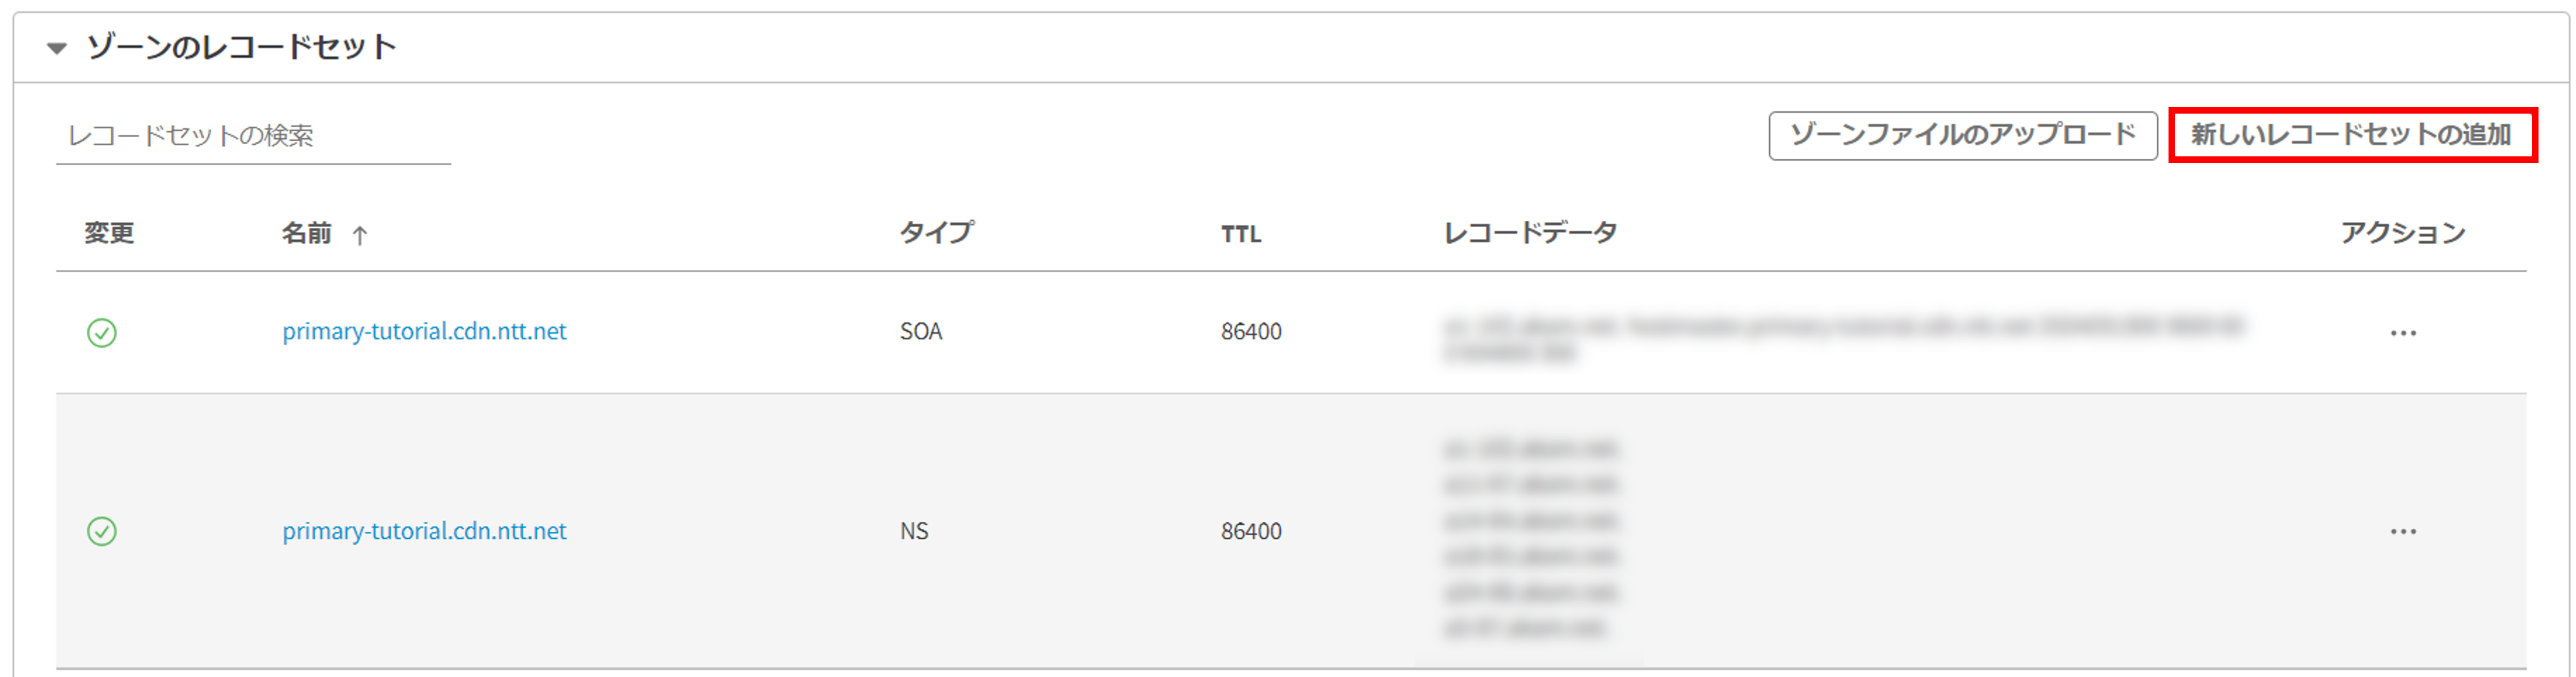Click the 新しいレコードセットの追加 button
Image resolution: width=2576 pixels, height=677 pixels.
click(x=2351, y=135)
